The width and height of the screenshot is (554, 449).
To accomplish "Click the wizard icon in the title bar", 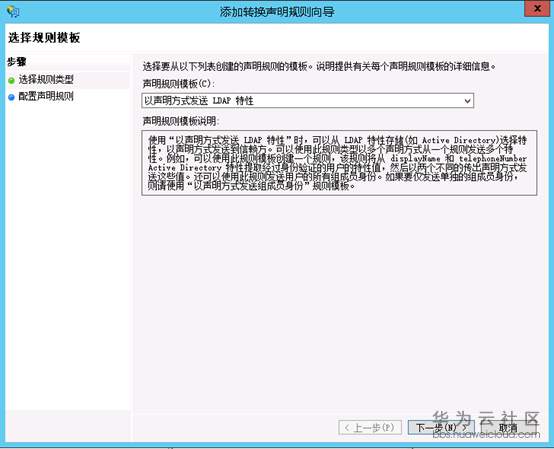I will [x=13, y=12].
